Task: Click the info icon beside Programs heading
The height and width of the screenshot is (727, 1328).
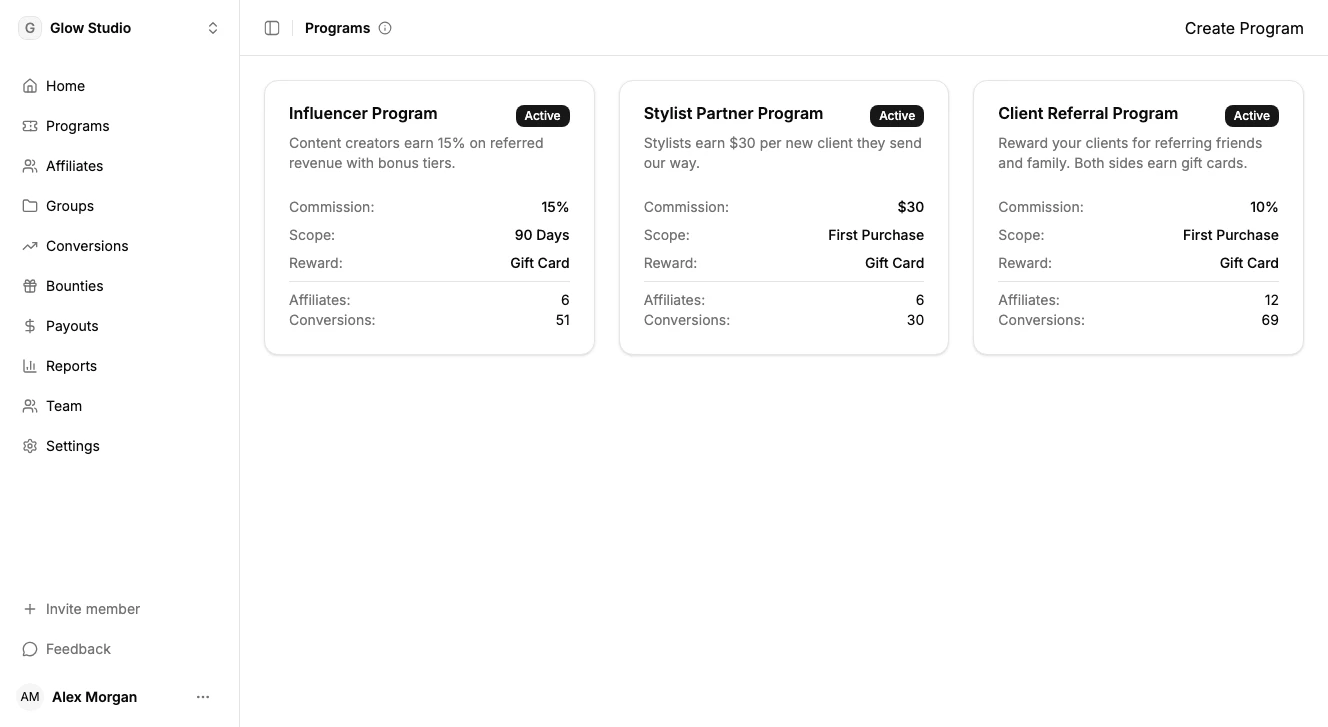Action: pos(385,28)
